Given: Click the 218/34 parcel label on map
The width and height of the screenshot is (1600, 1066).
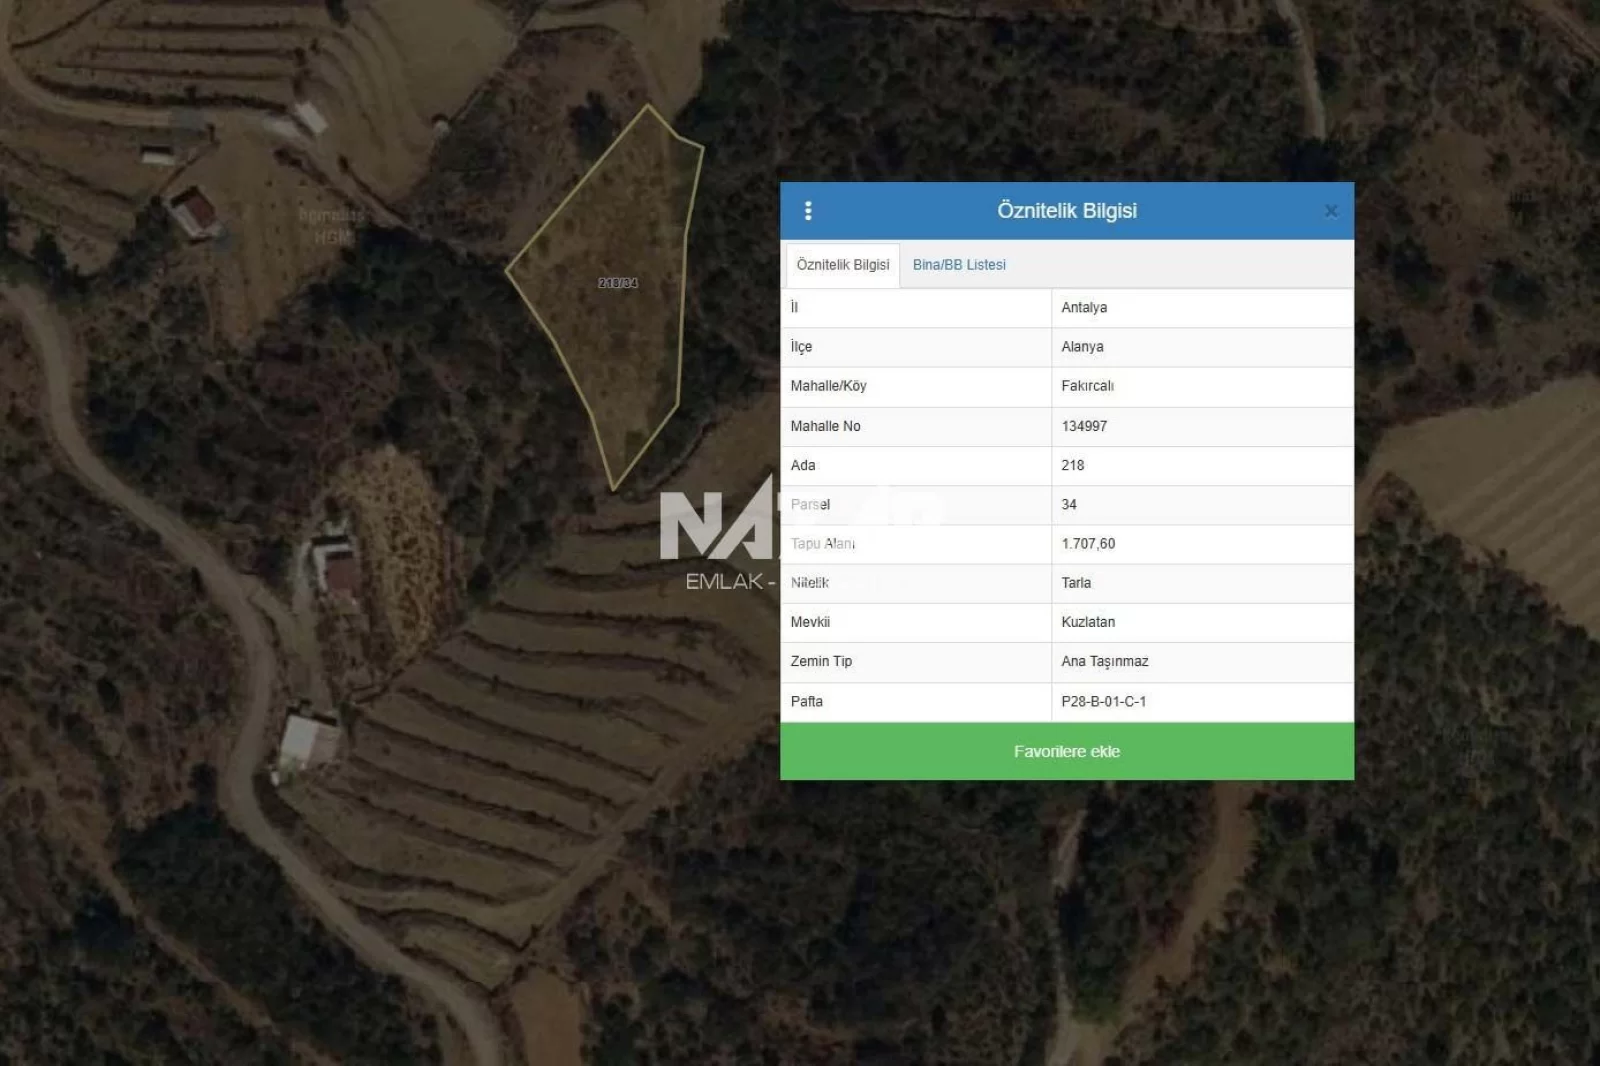Looking at the screenshot, I should point(618,283).
